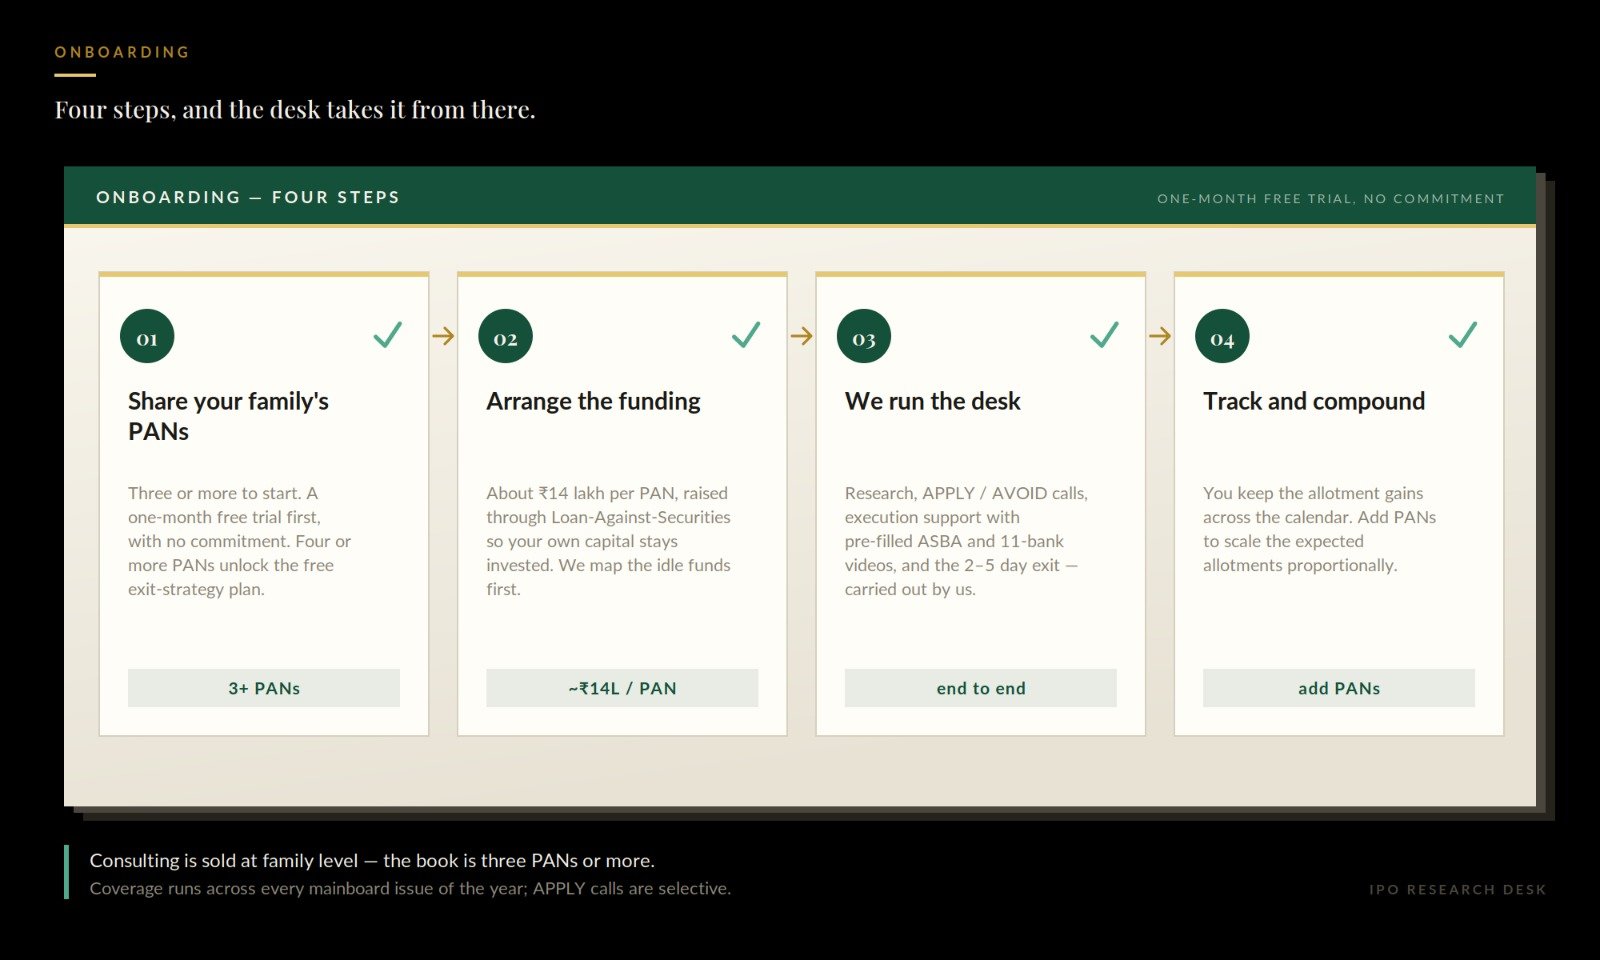Click the end to end pill
This screenshot has width=1600, height=960.
pyautogui.click(x=981, y=688)
